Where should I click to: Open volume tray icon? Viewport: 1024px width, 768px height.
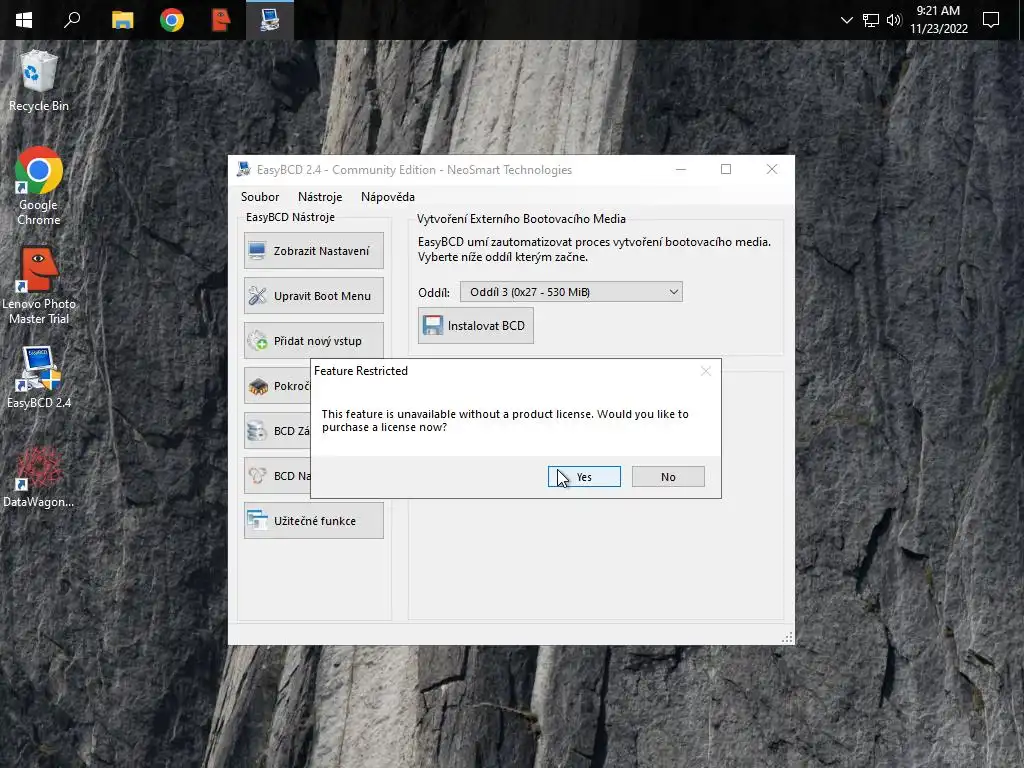tap(894, 20)
